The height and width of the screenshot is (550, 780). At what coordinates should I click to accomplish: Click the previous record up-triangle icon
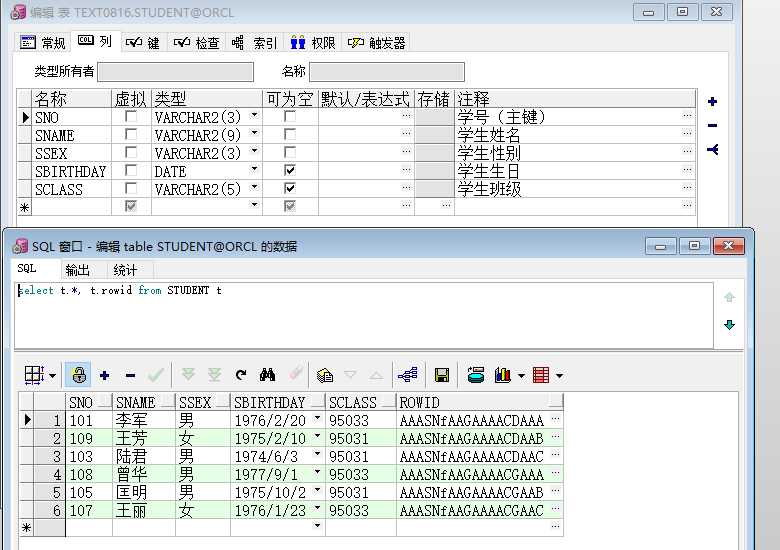377,375
